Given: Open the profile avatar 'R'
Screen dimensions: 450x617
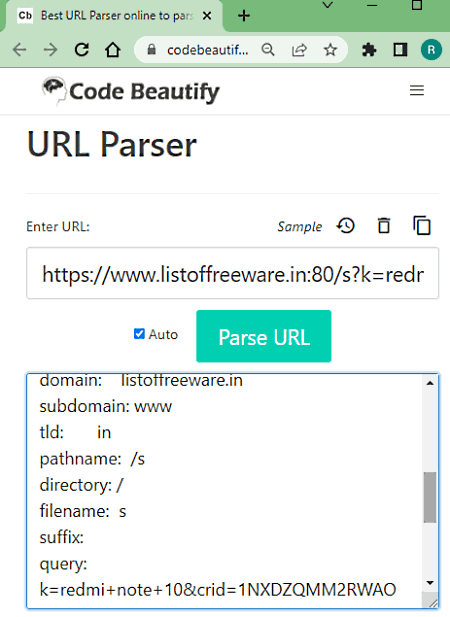Looking at the screenshot, I should pos(431,50).
